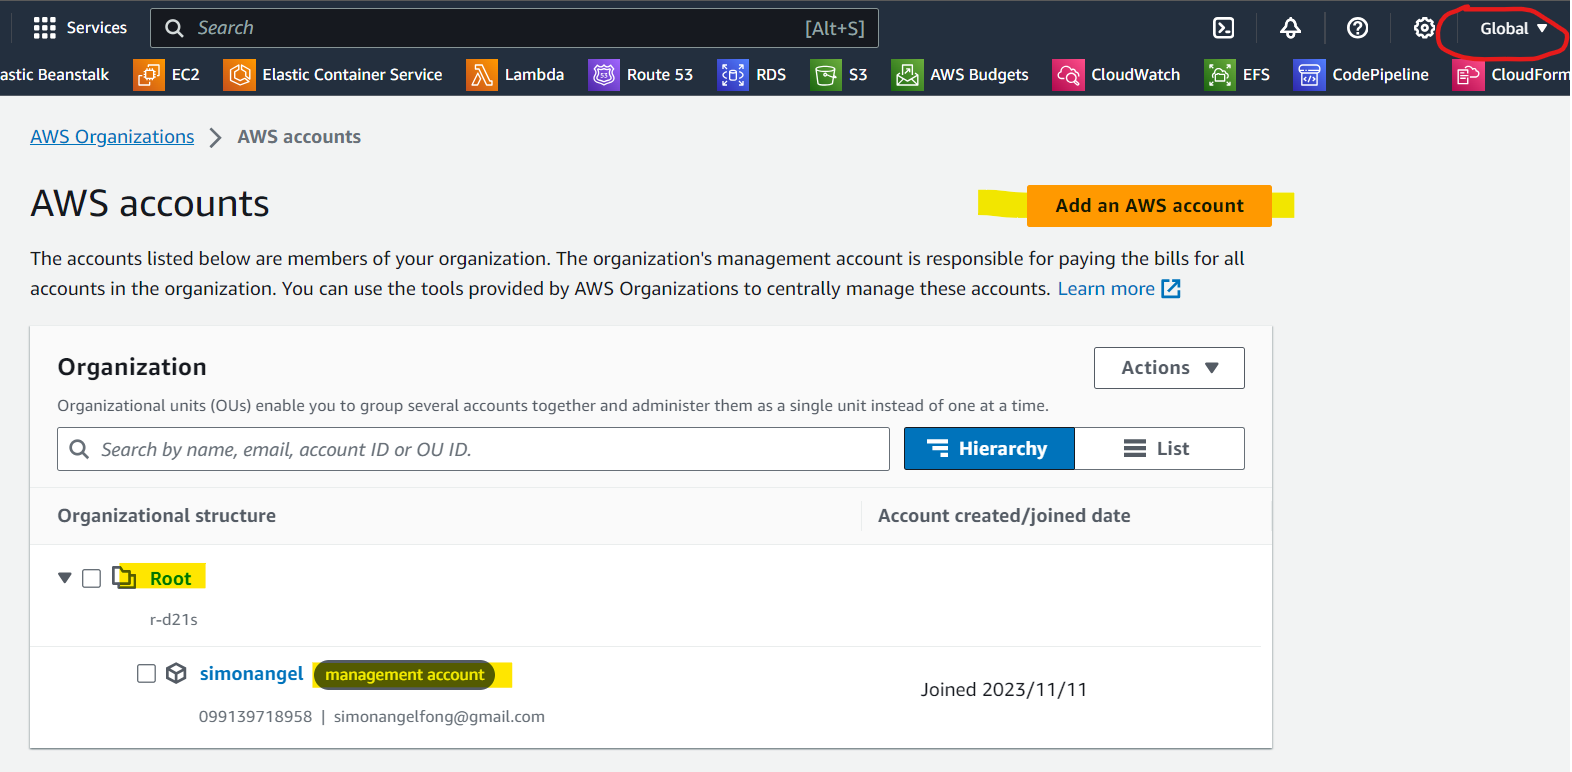The height and width of the screenshot is (772, 1572).
Task: Click the Root organizational unit folder icon
Action: pyautogui.click(x=124, y=578)
